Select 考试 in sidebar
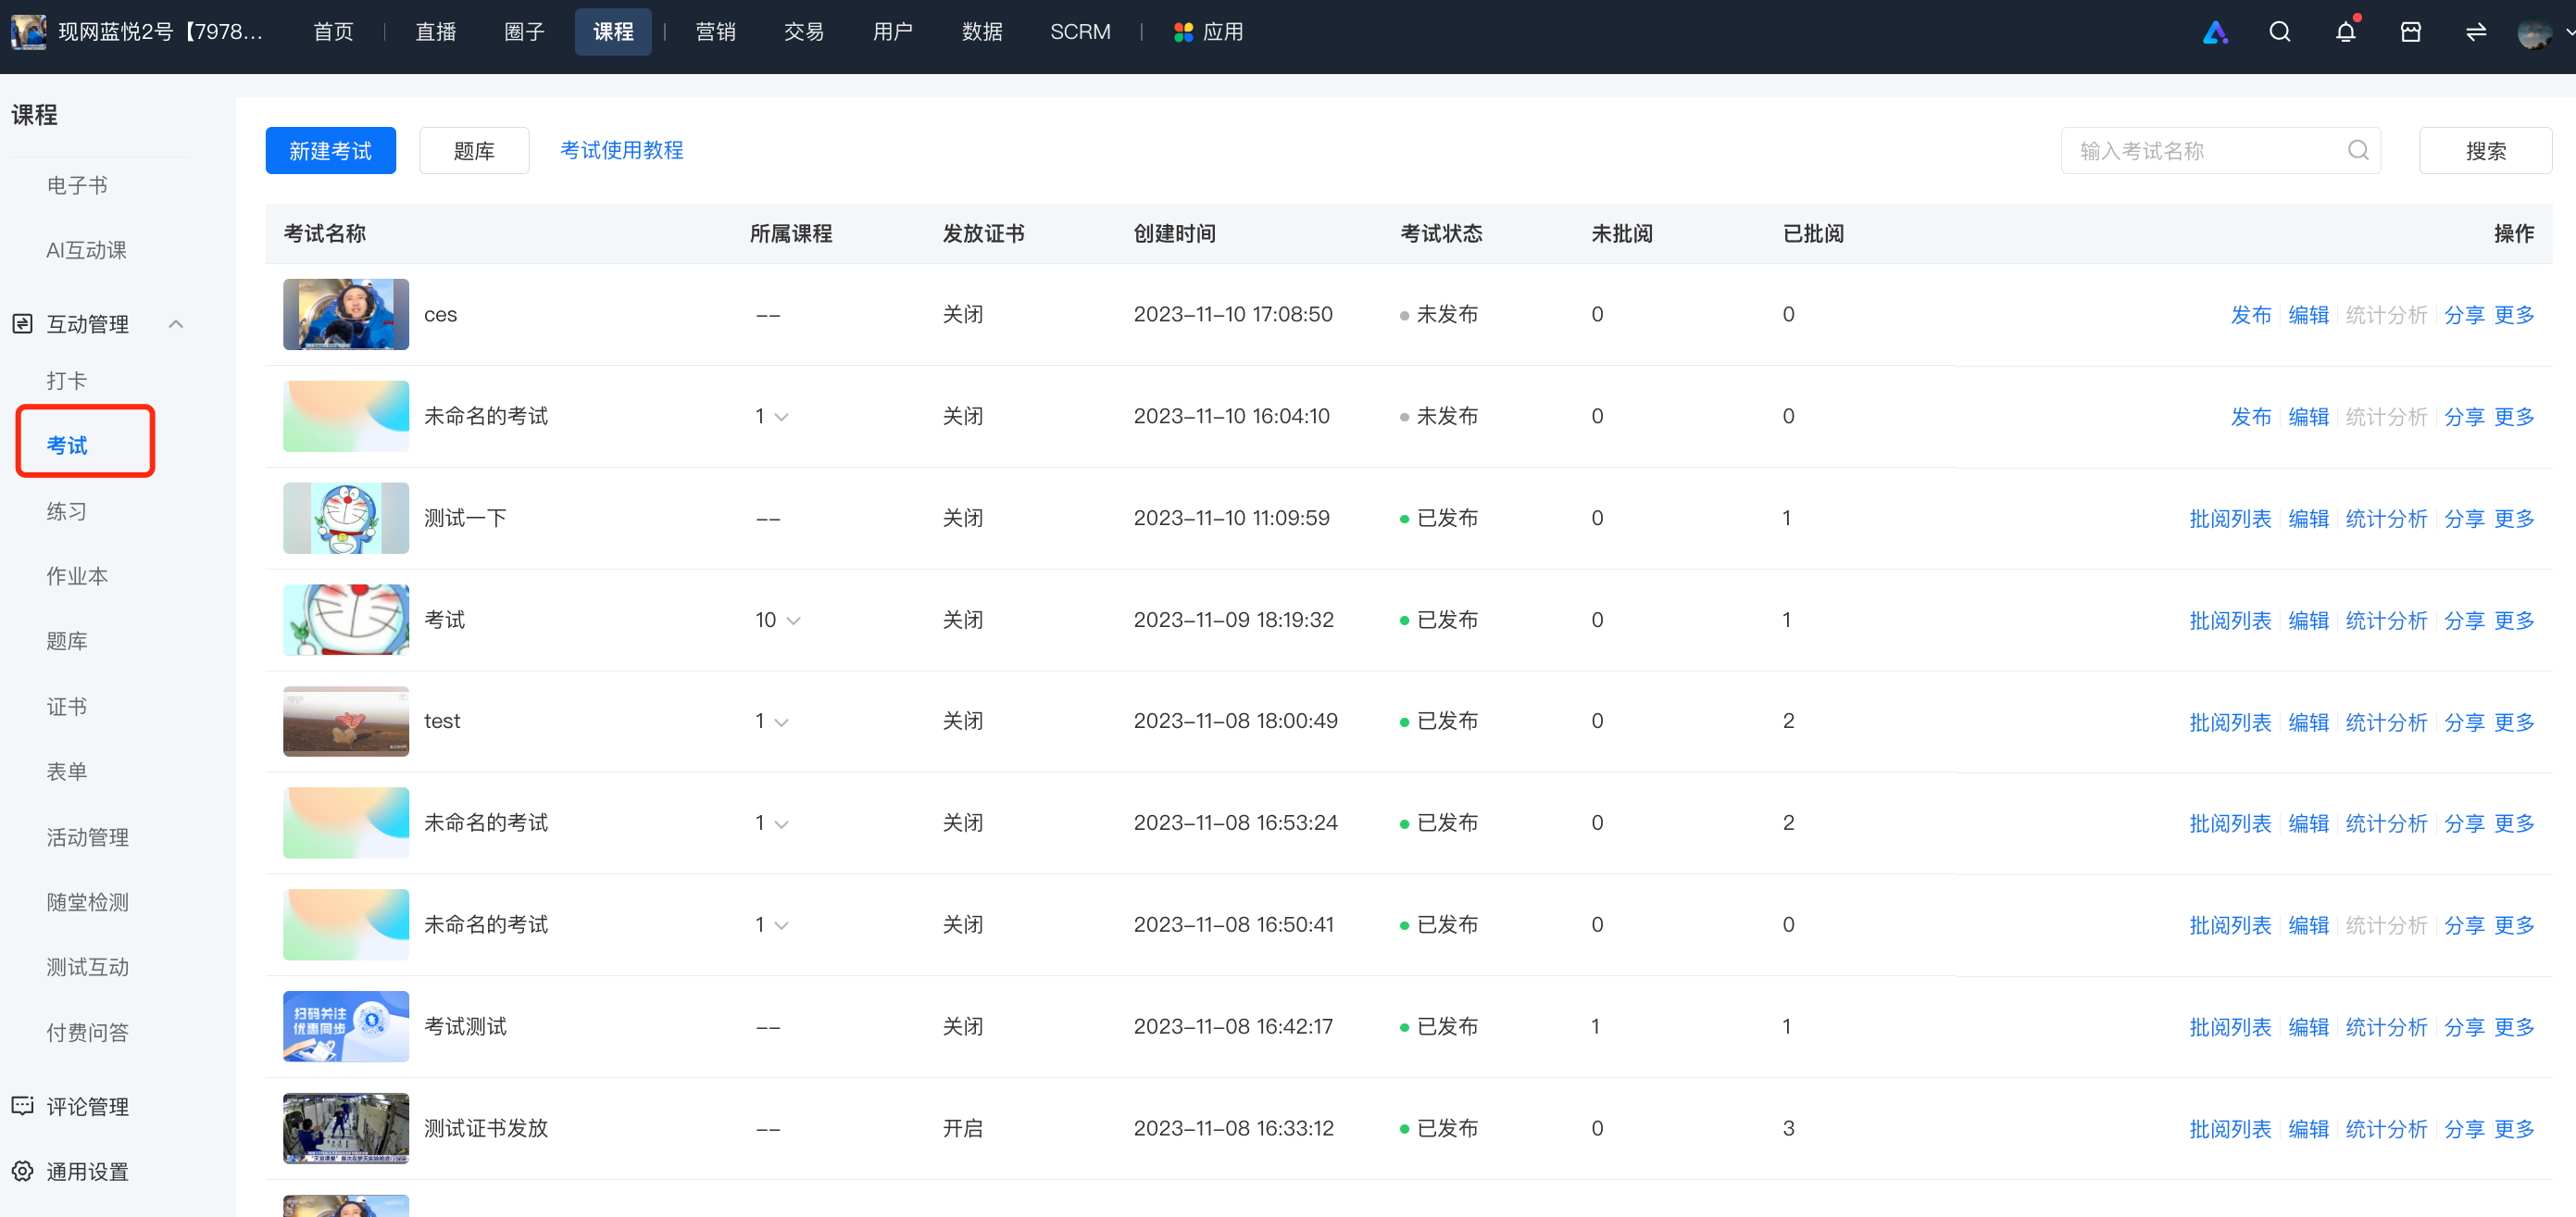 click(x=67, y=445)
